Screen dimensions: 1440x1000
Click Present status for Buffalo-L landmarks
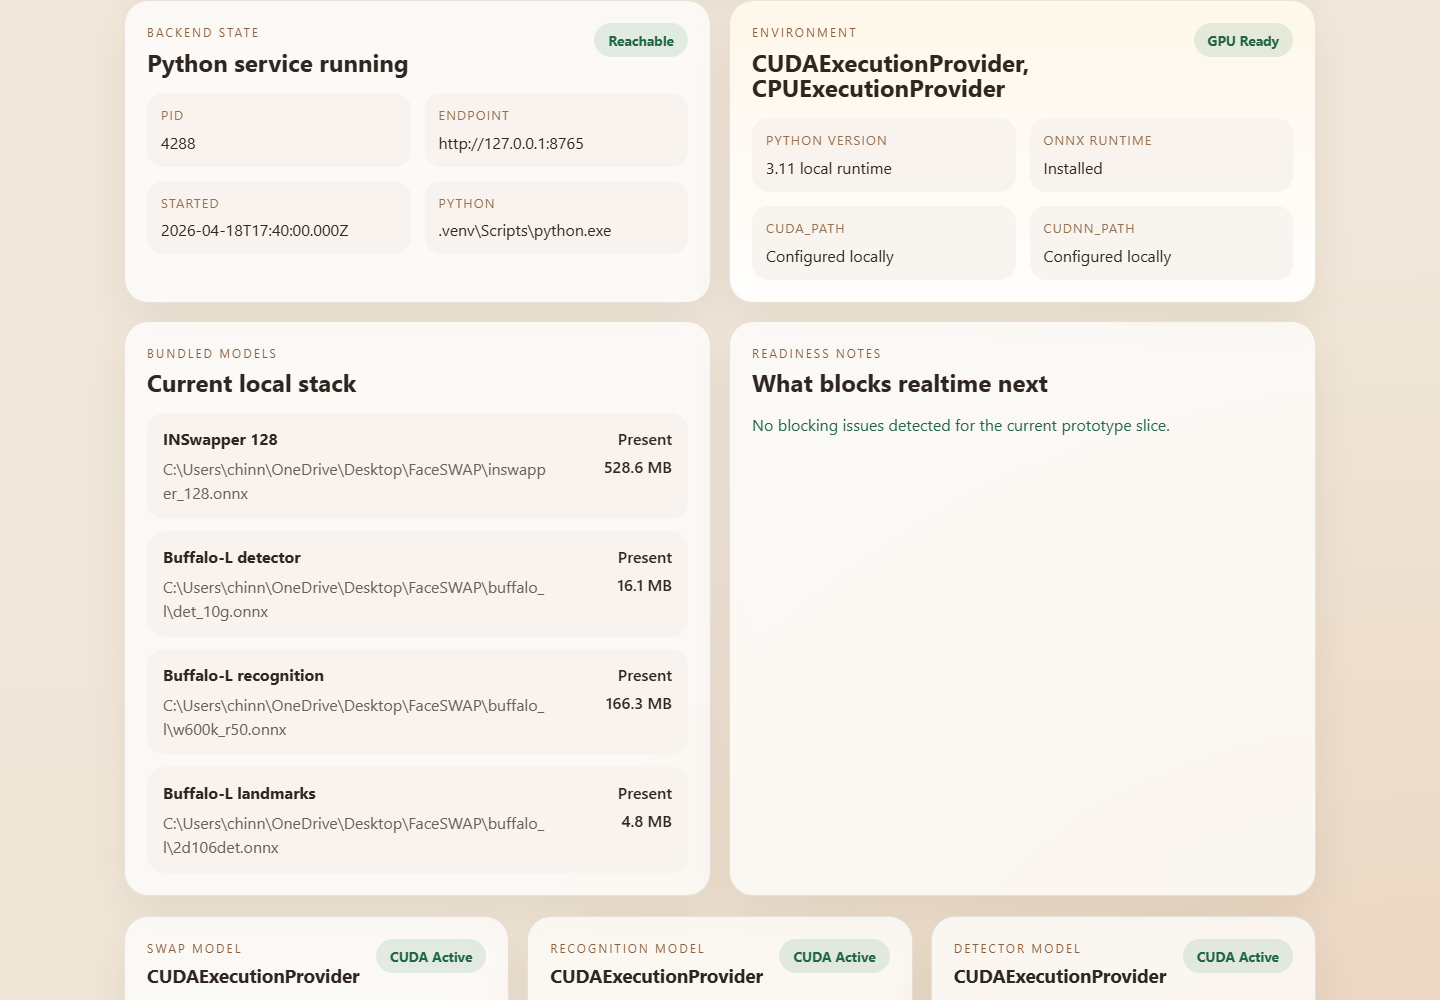(x=645, y=794)
